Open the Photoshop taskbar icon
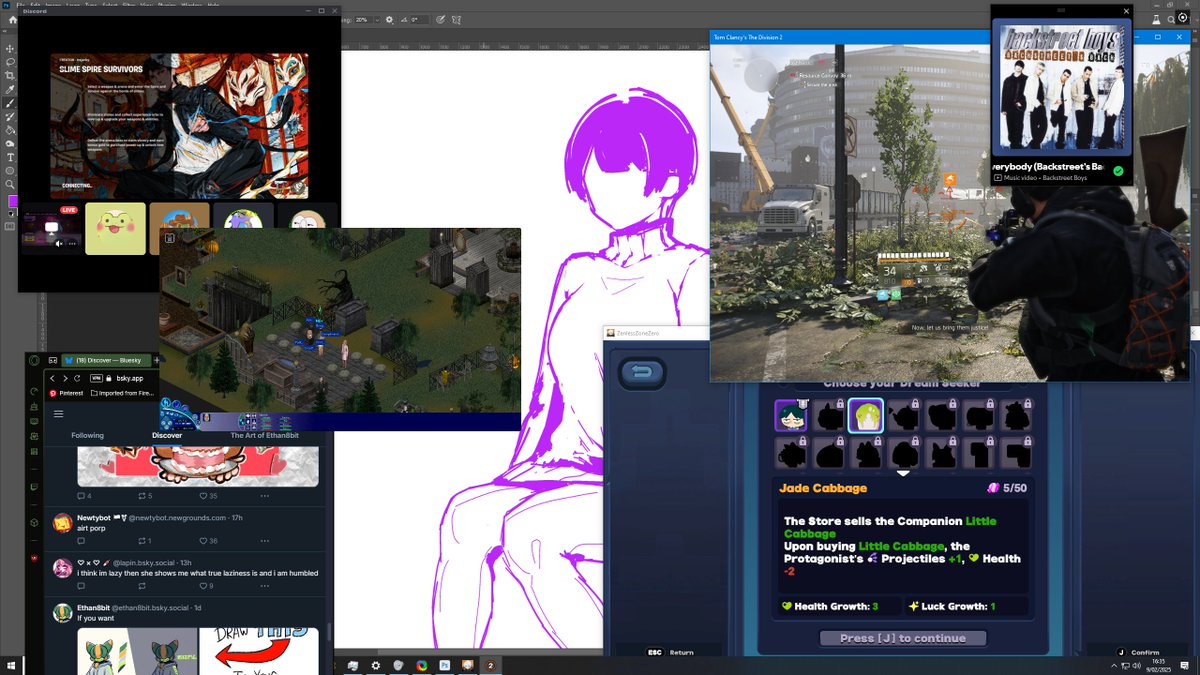Screen dimensions: 1200x675 [x=445, y=665]
